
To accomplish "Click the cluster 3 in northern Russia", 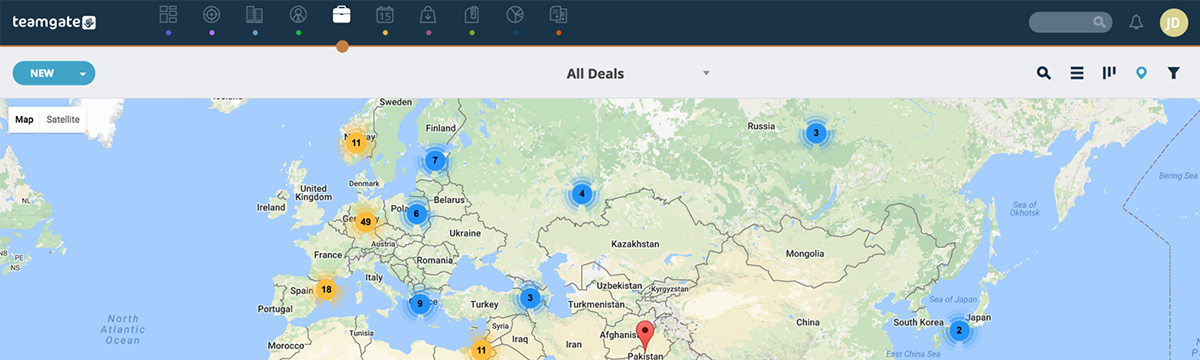I will (815, 132).
